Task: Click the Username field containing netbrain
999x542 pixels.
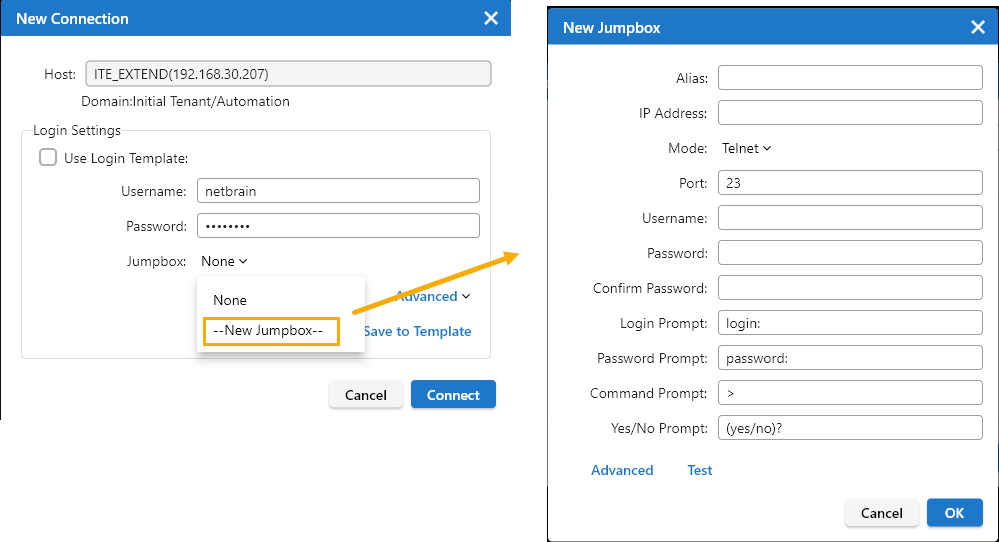Action: (338, 191)
